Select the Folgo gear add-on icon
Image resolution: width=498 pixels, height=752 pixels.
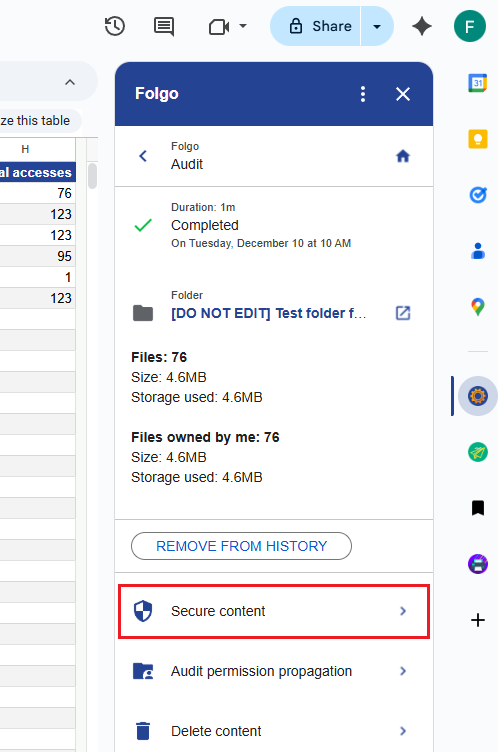pos(478,396)
